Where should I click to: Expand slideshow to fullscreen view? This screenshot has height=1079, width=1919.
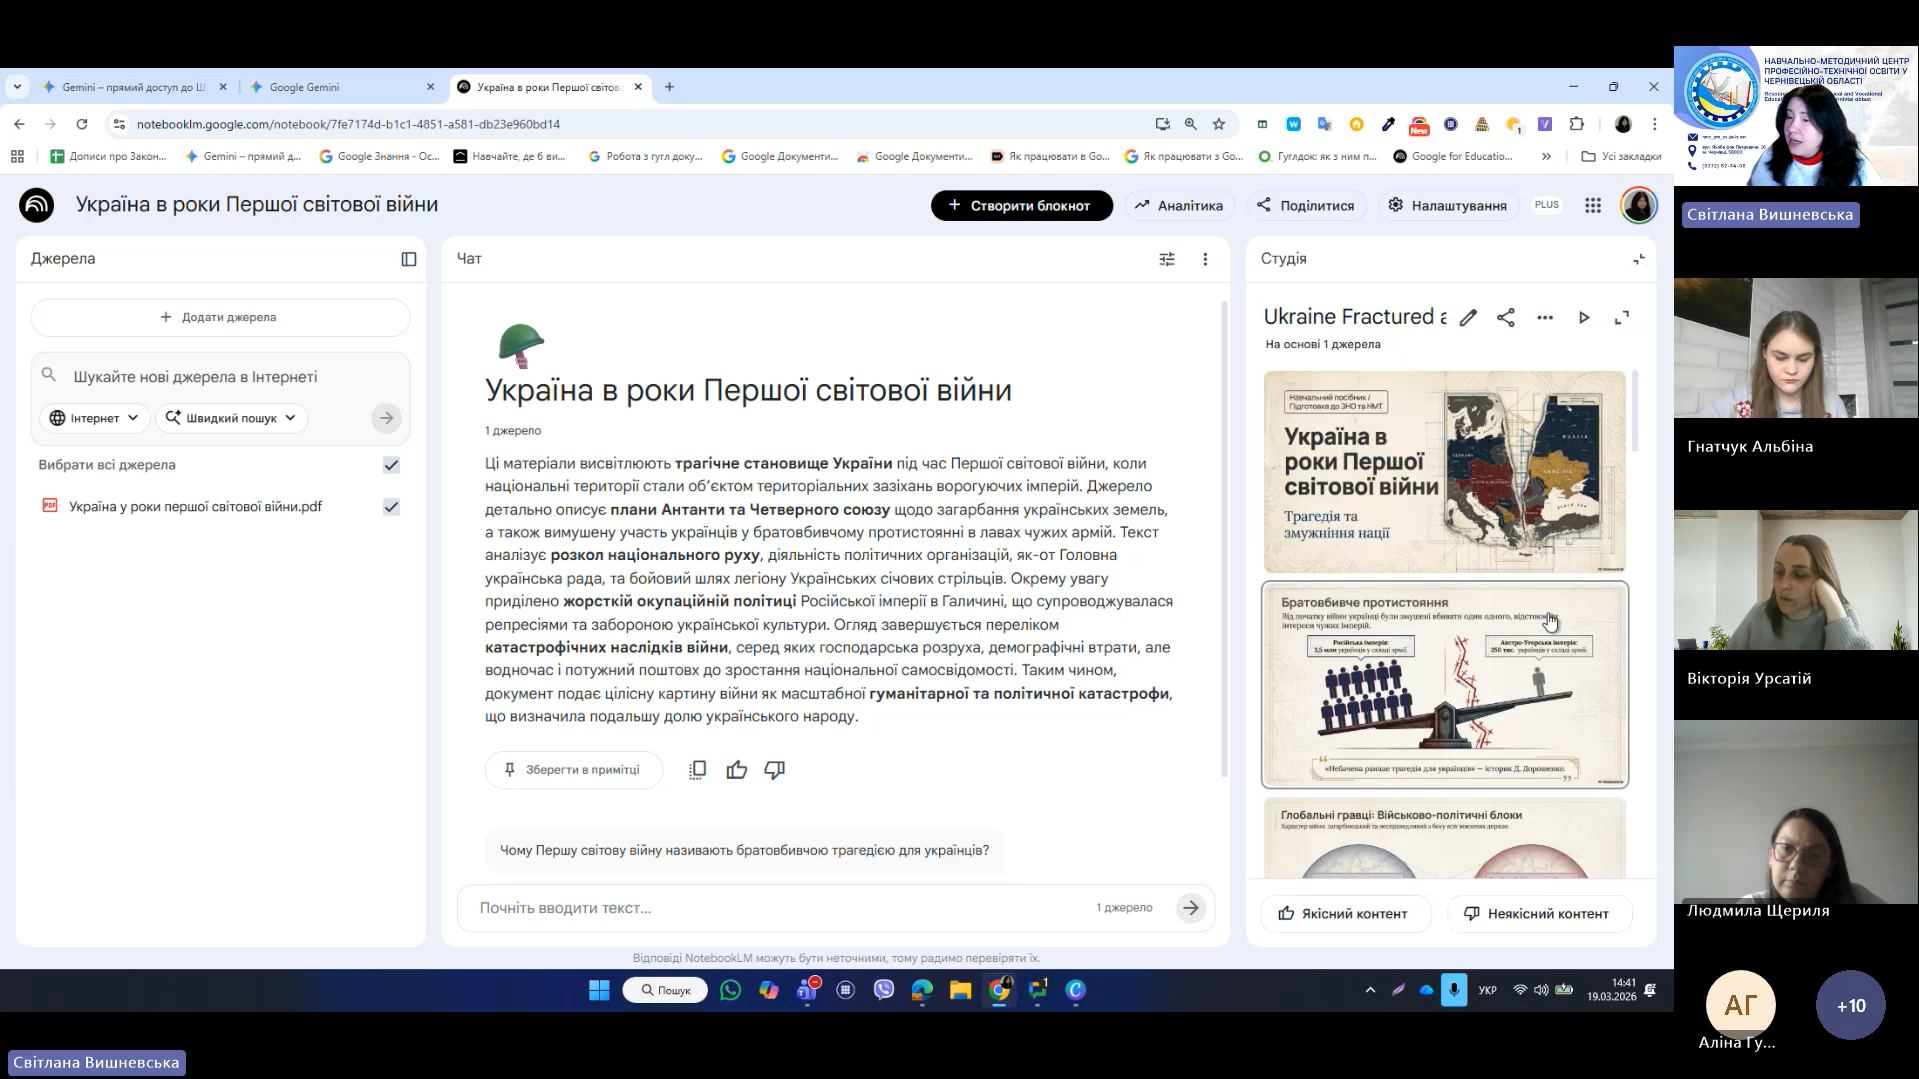pyautogui.click(x=1622, y=318)
